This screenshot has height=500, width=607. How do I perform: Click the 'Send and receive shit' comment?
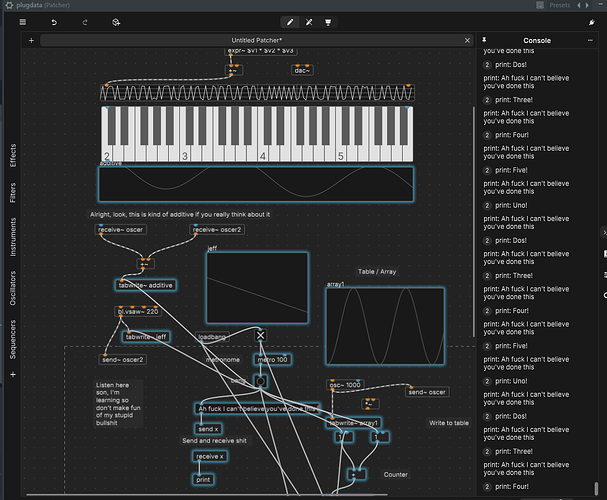click(214, 440)
